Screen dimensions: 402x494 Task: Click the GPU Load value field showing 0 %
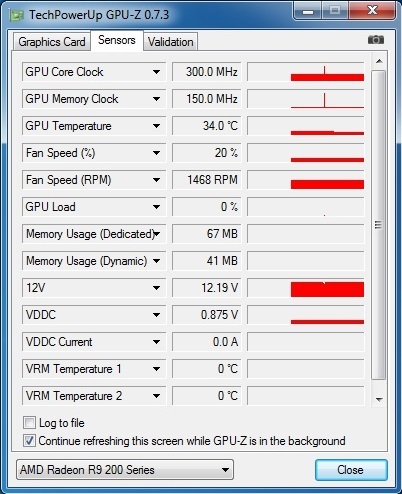pyautogui.click(x=206, y=207)
